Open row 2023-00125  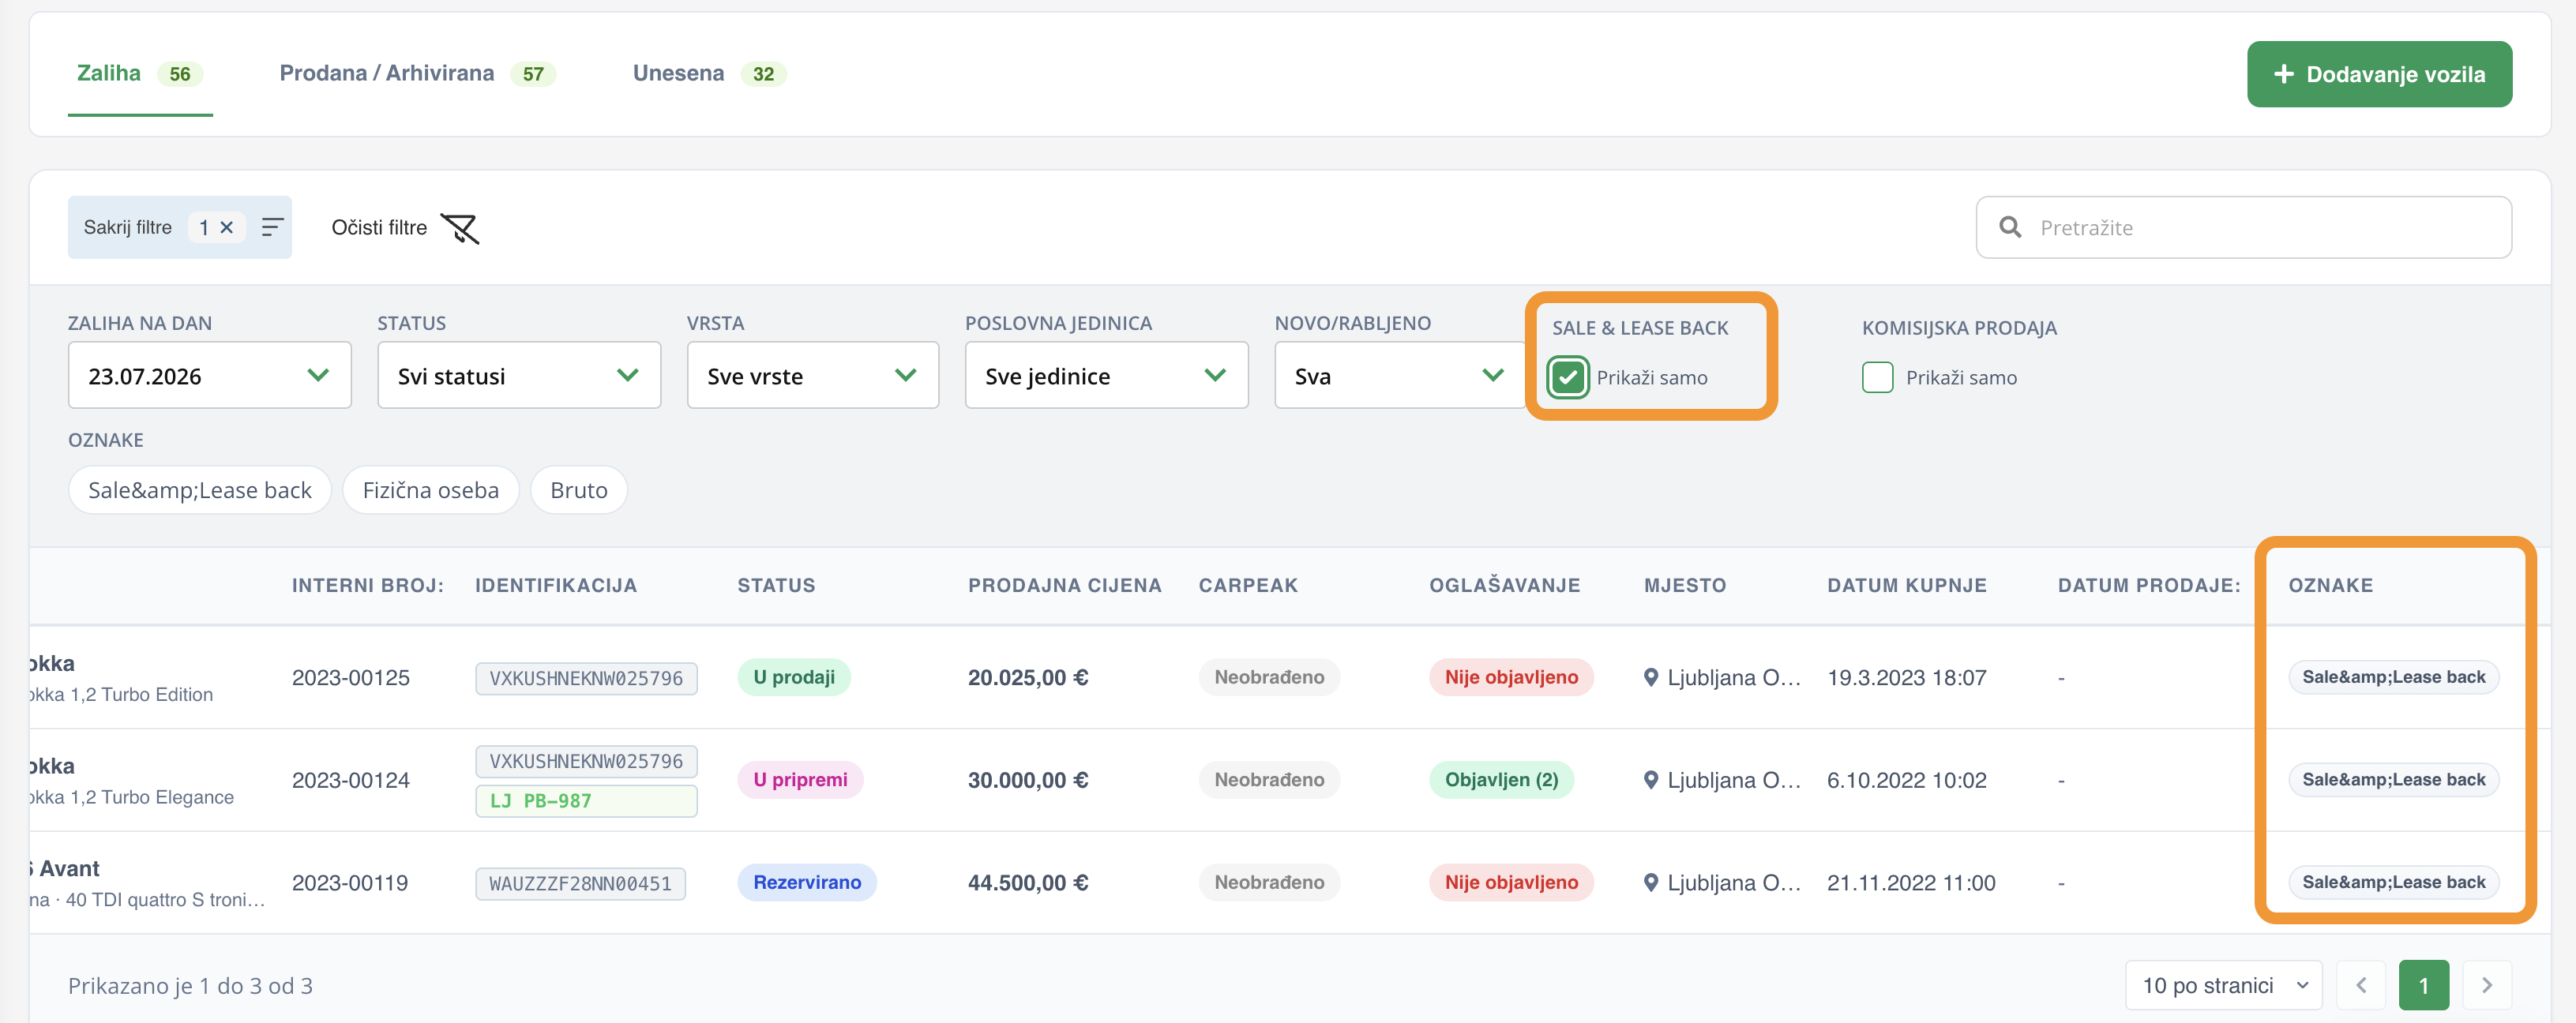(x=1290, y=677)
